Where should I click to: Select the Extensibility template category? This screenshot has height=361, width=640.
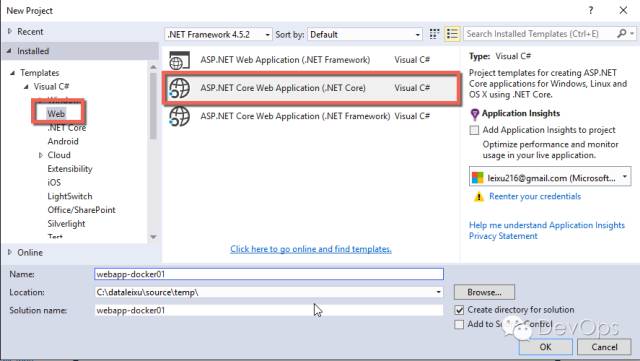coord(70,169)
